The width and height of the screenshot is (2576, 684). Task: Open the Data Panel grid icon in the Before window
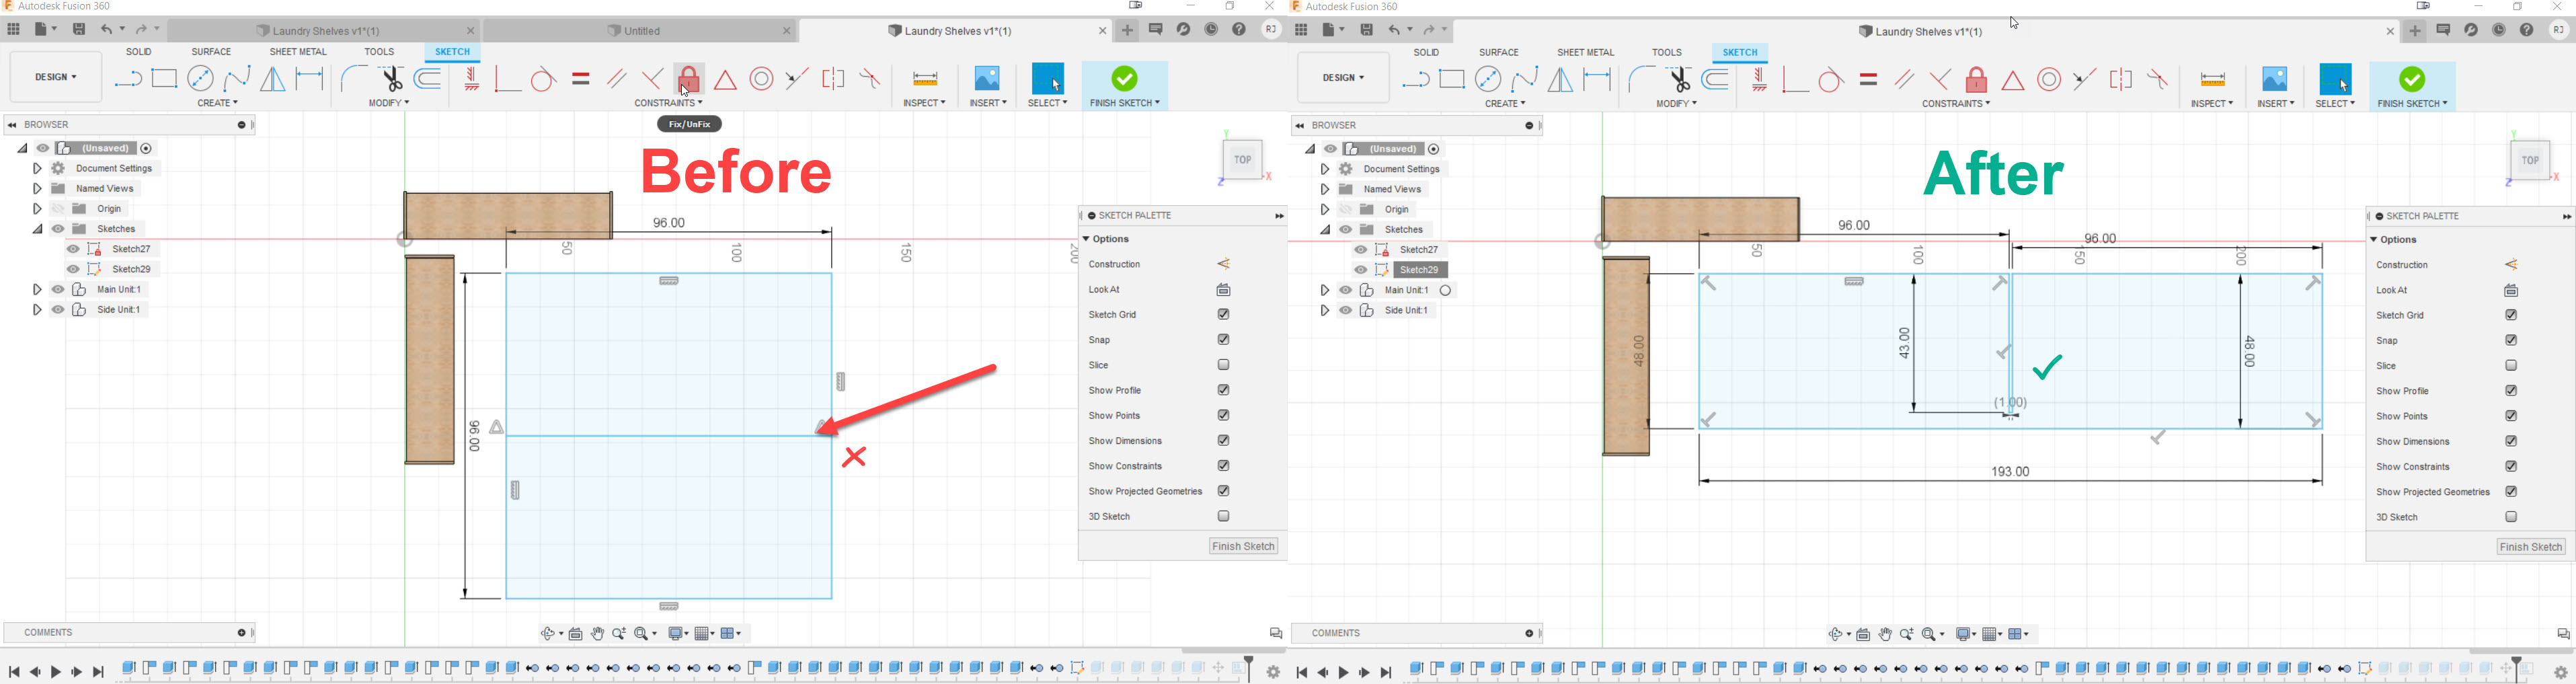[14, 29]
